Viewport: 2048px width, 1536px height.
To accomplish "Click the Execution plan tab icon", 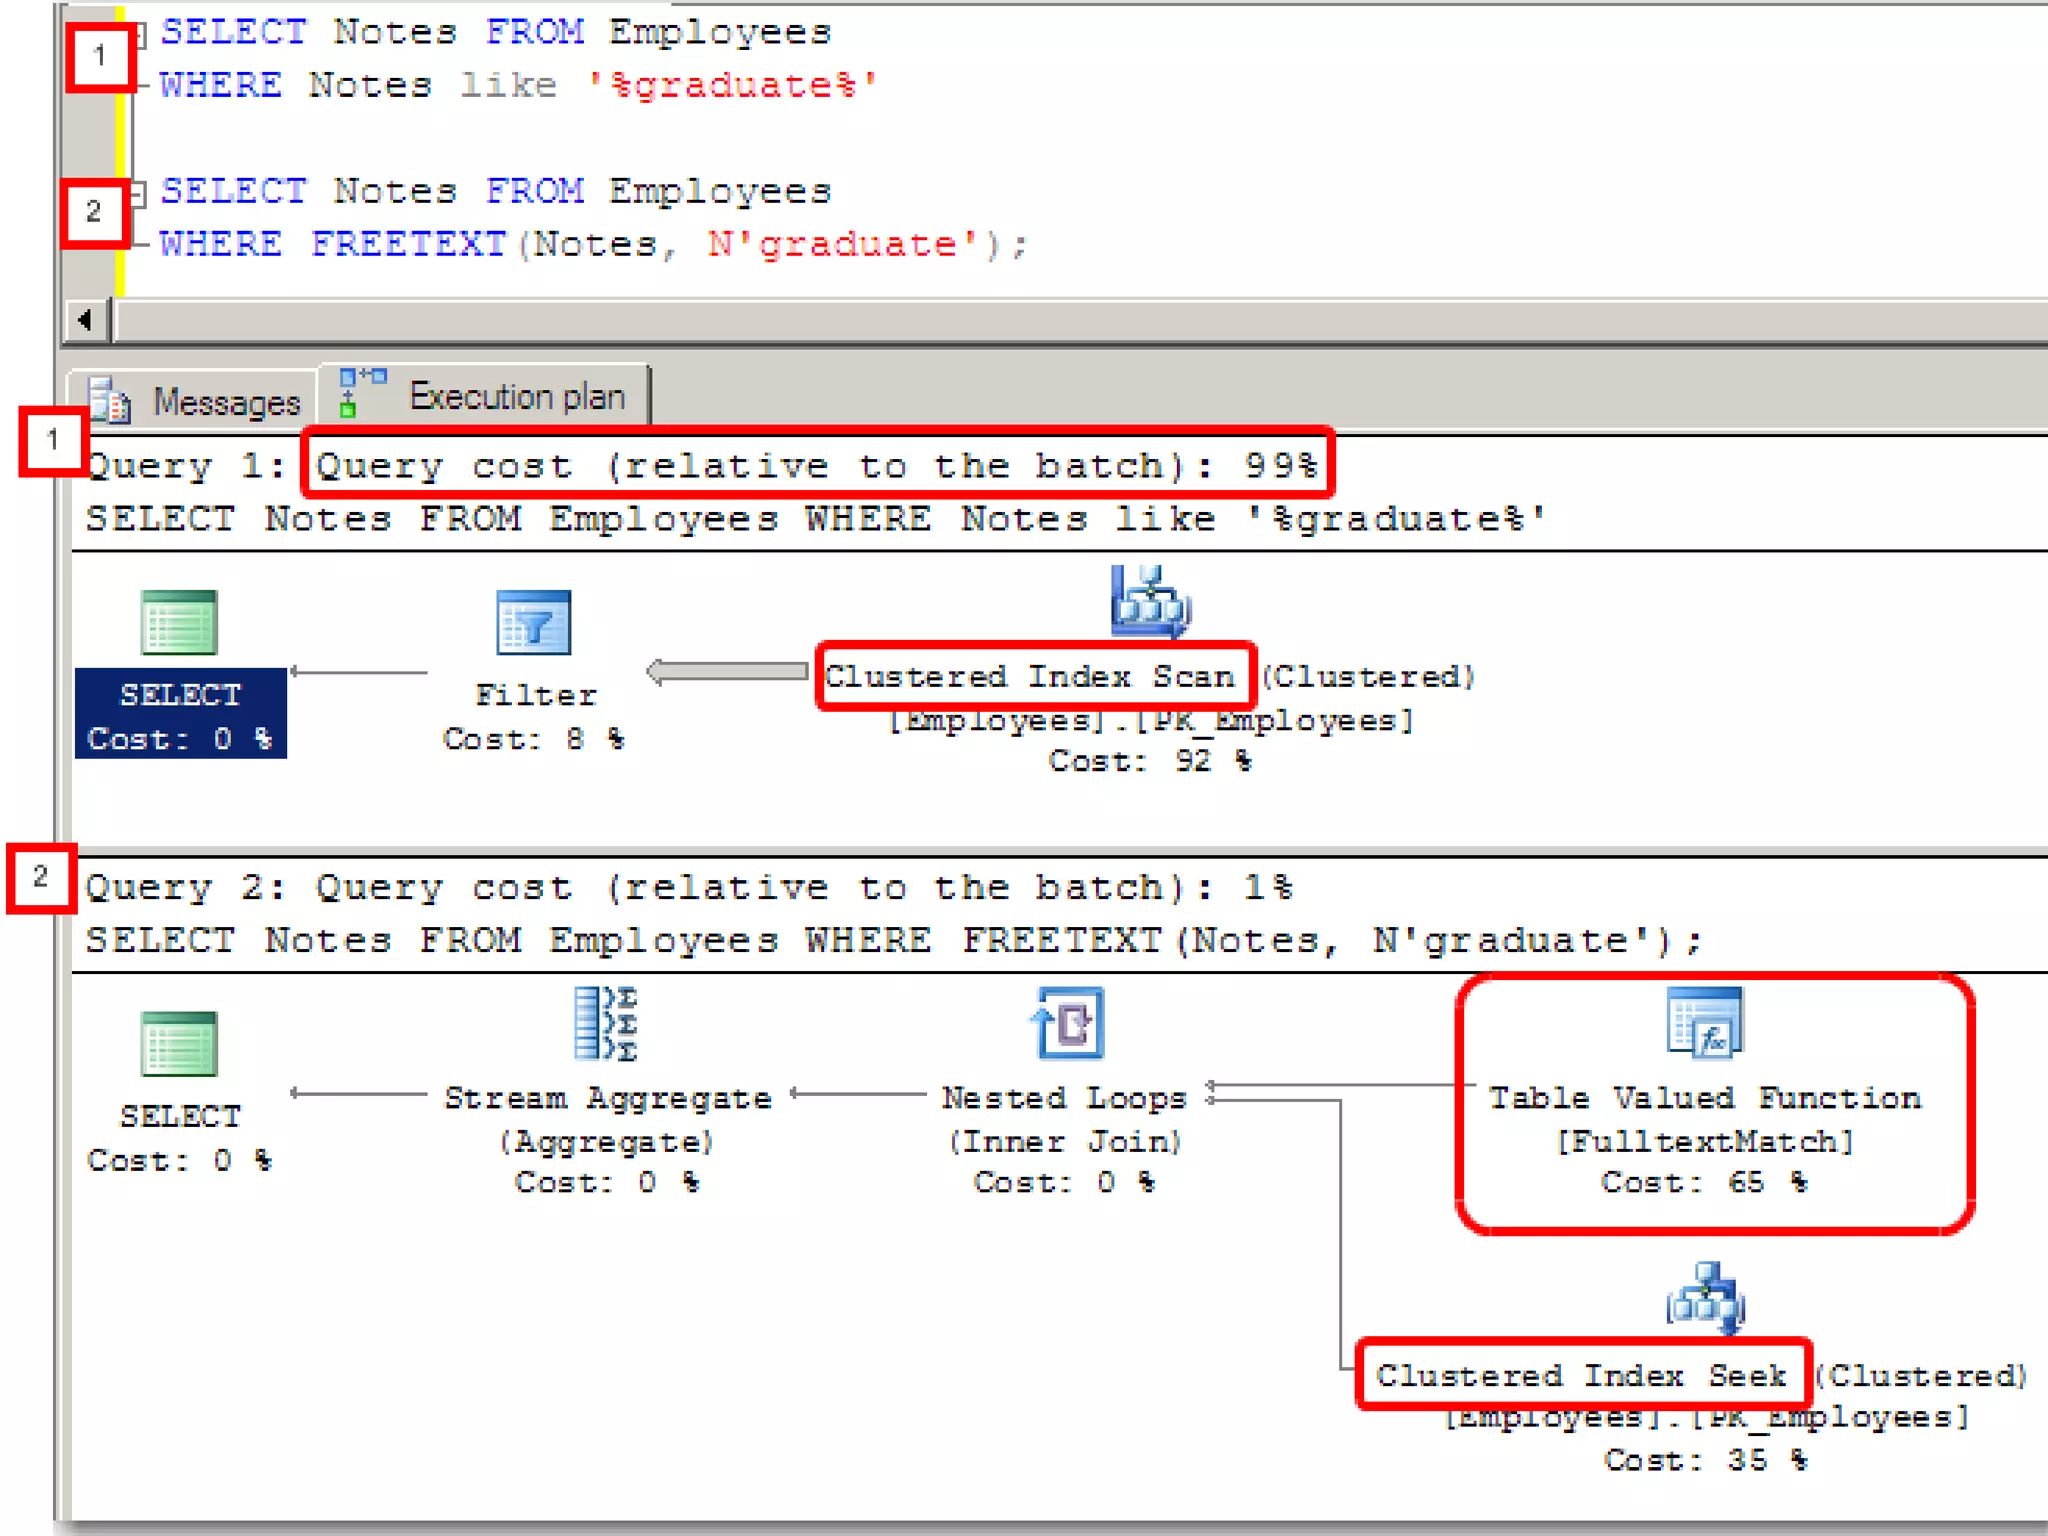I will point(360,393).
